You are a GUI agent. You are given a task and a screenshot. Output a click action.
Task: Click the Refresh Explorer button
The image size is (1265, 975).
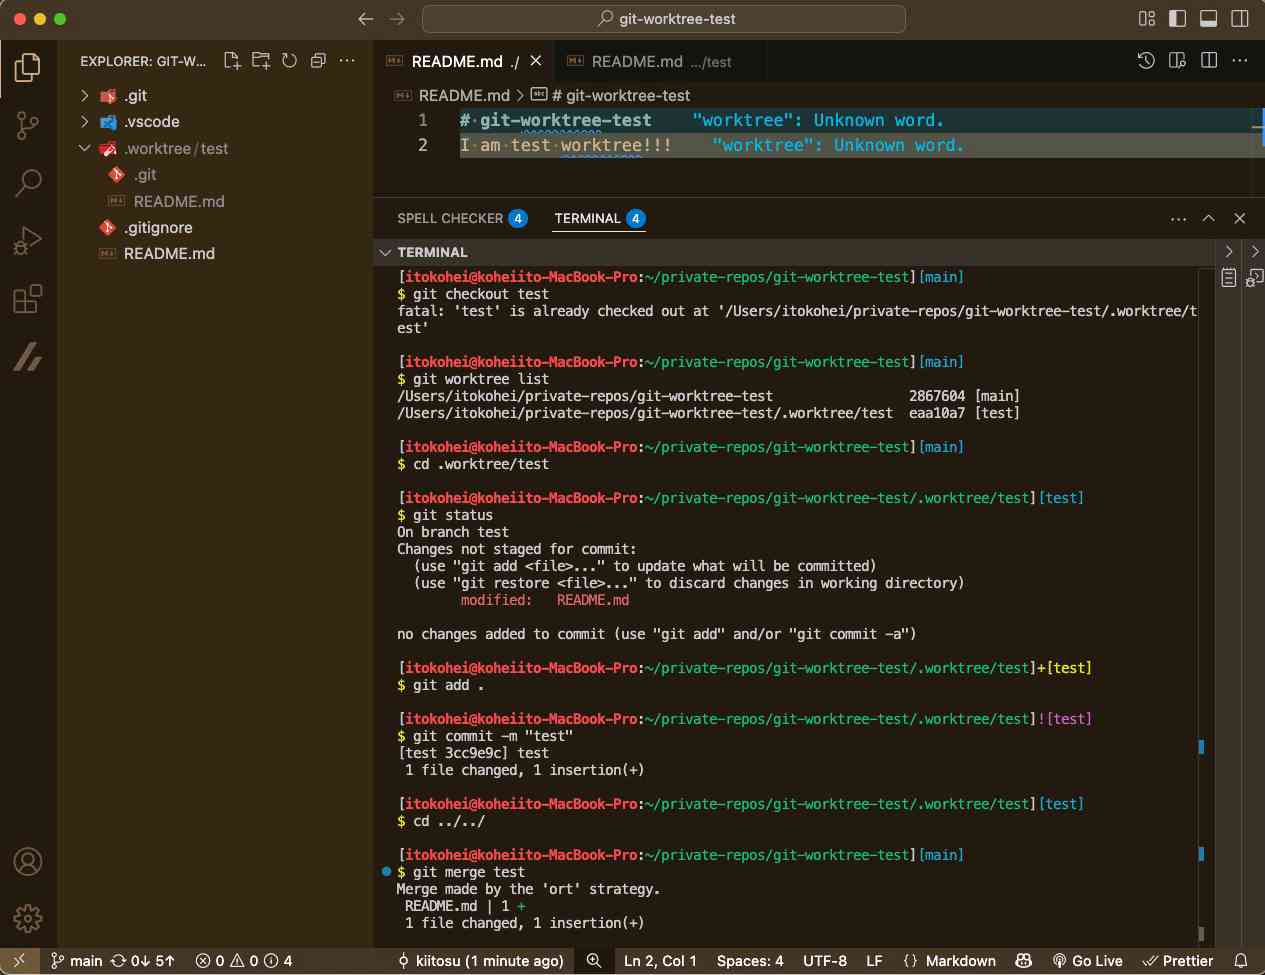[x=290, y=61]
